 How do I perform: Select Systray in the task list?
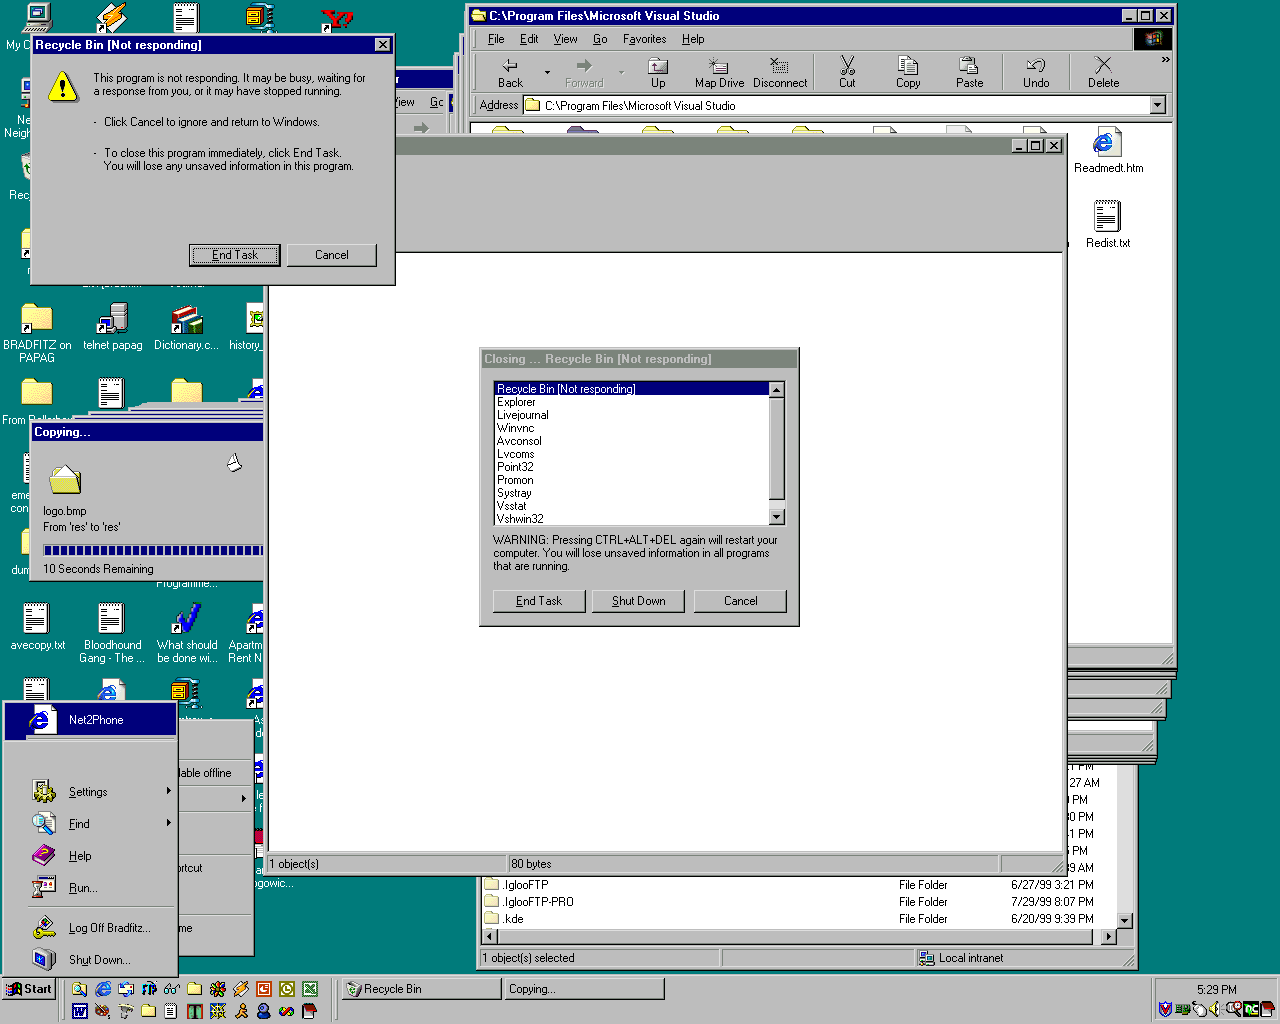pyautogui.click(x=632, y=493)
